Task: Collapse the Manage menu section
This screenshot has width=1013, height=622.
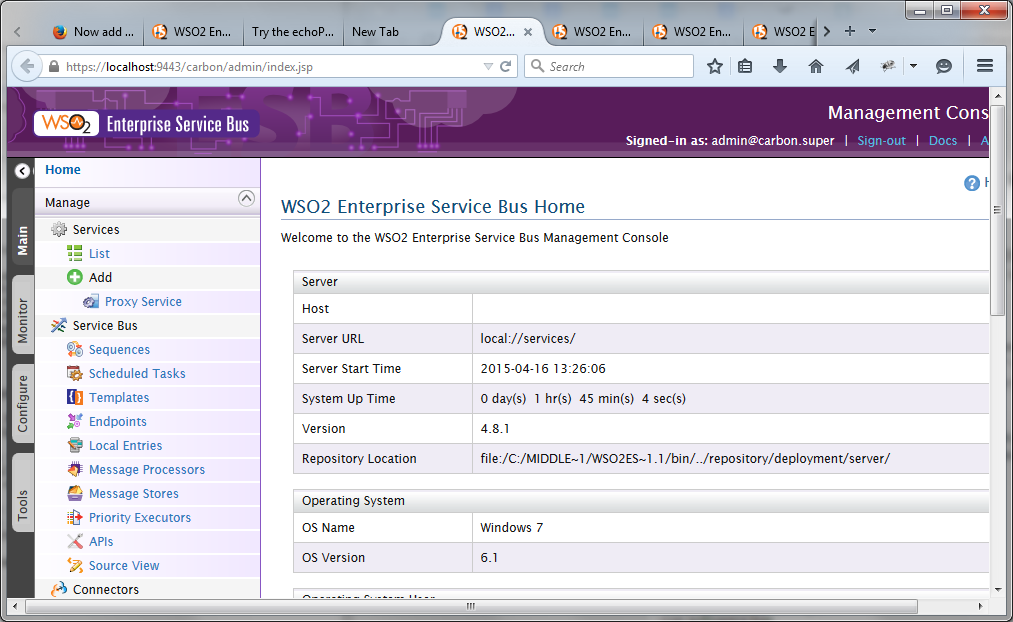Action: [x=246, y=198]
